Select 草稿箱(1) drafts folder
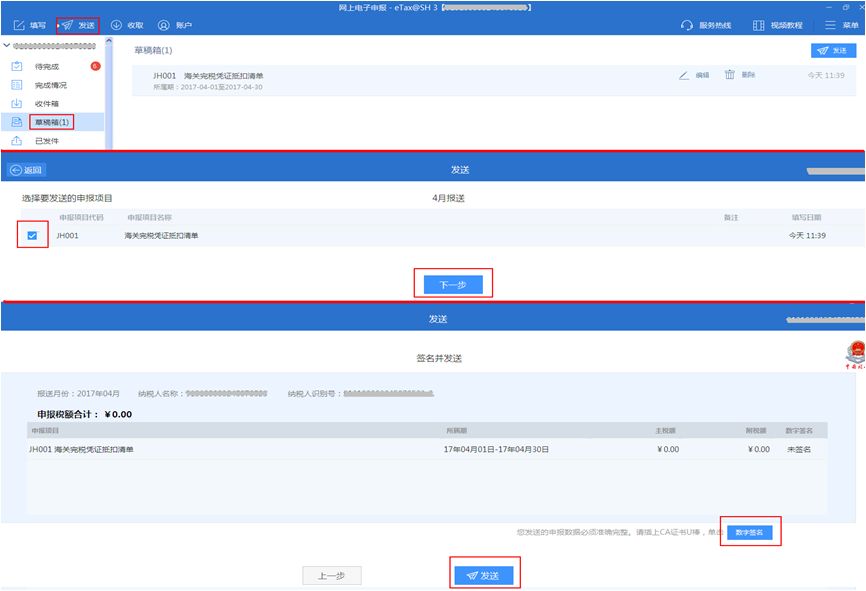The image size is (866, 591). click(x=51, y=122)
